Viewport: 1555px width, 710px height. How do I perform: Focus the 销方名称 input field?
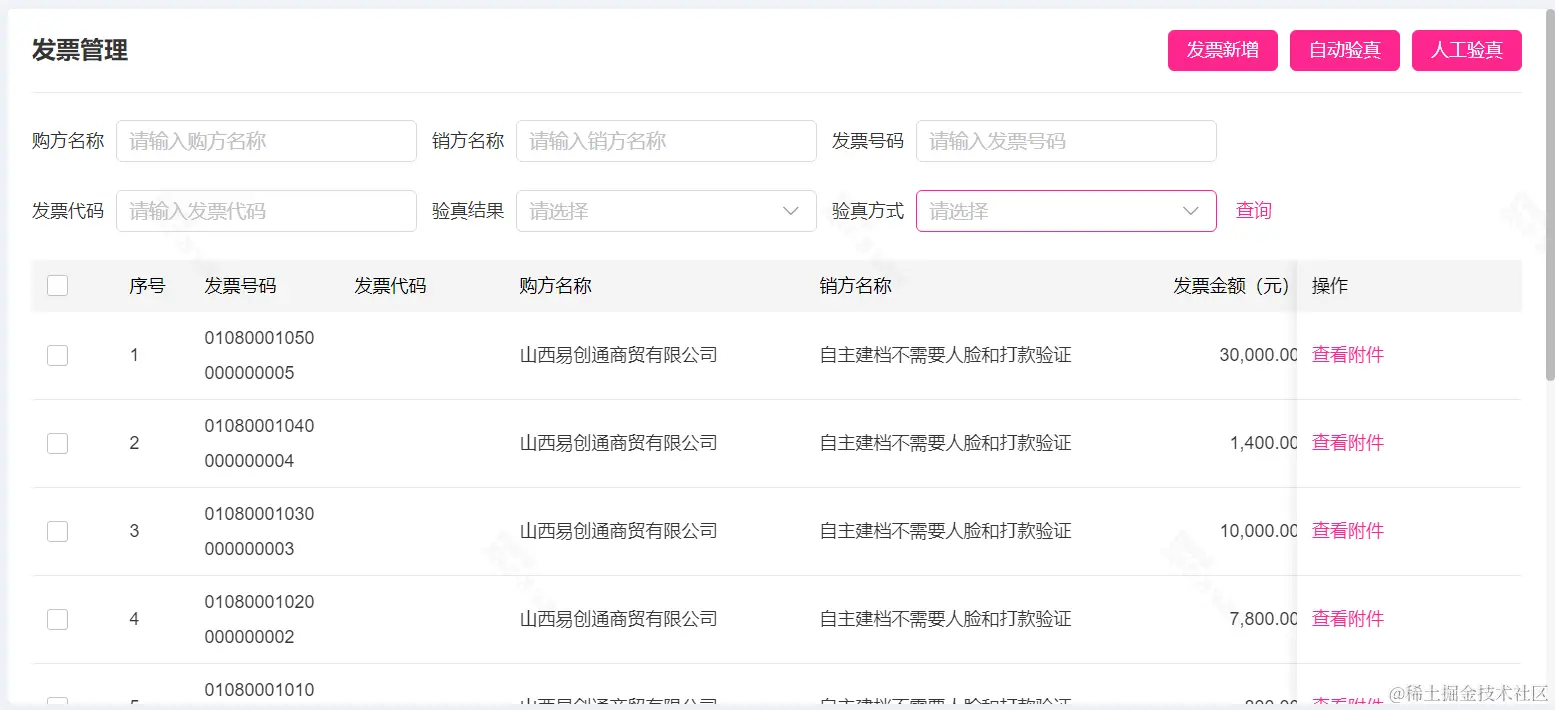point(666,141)
